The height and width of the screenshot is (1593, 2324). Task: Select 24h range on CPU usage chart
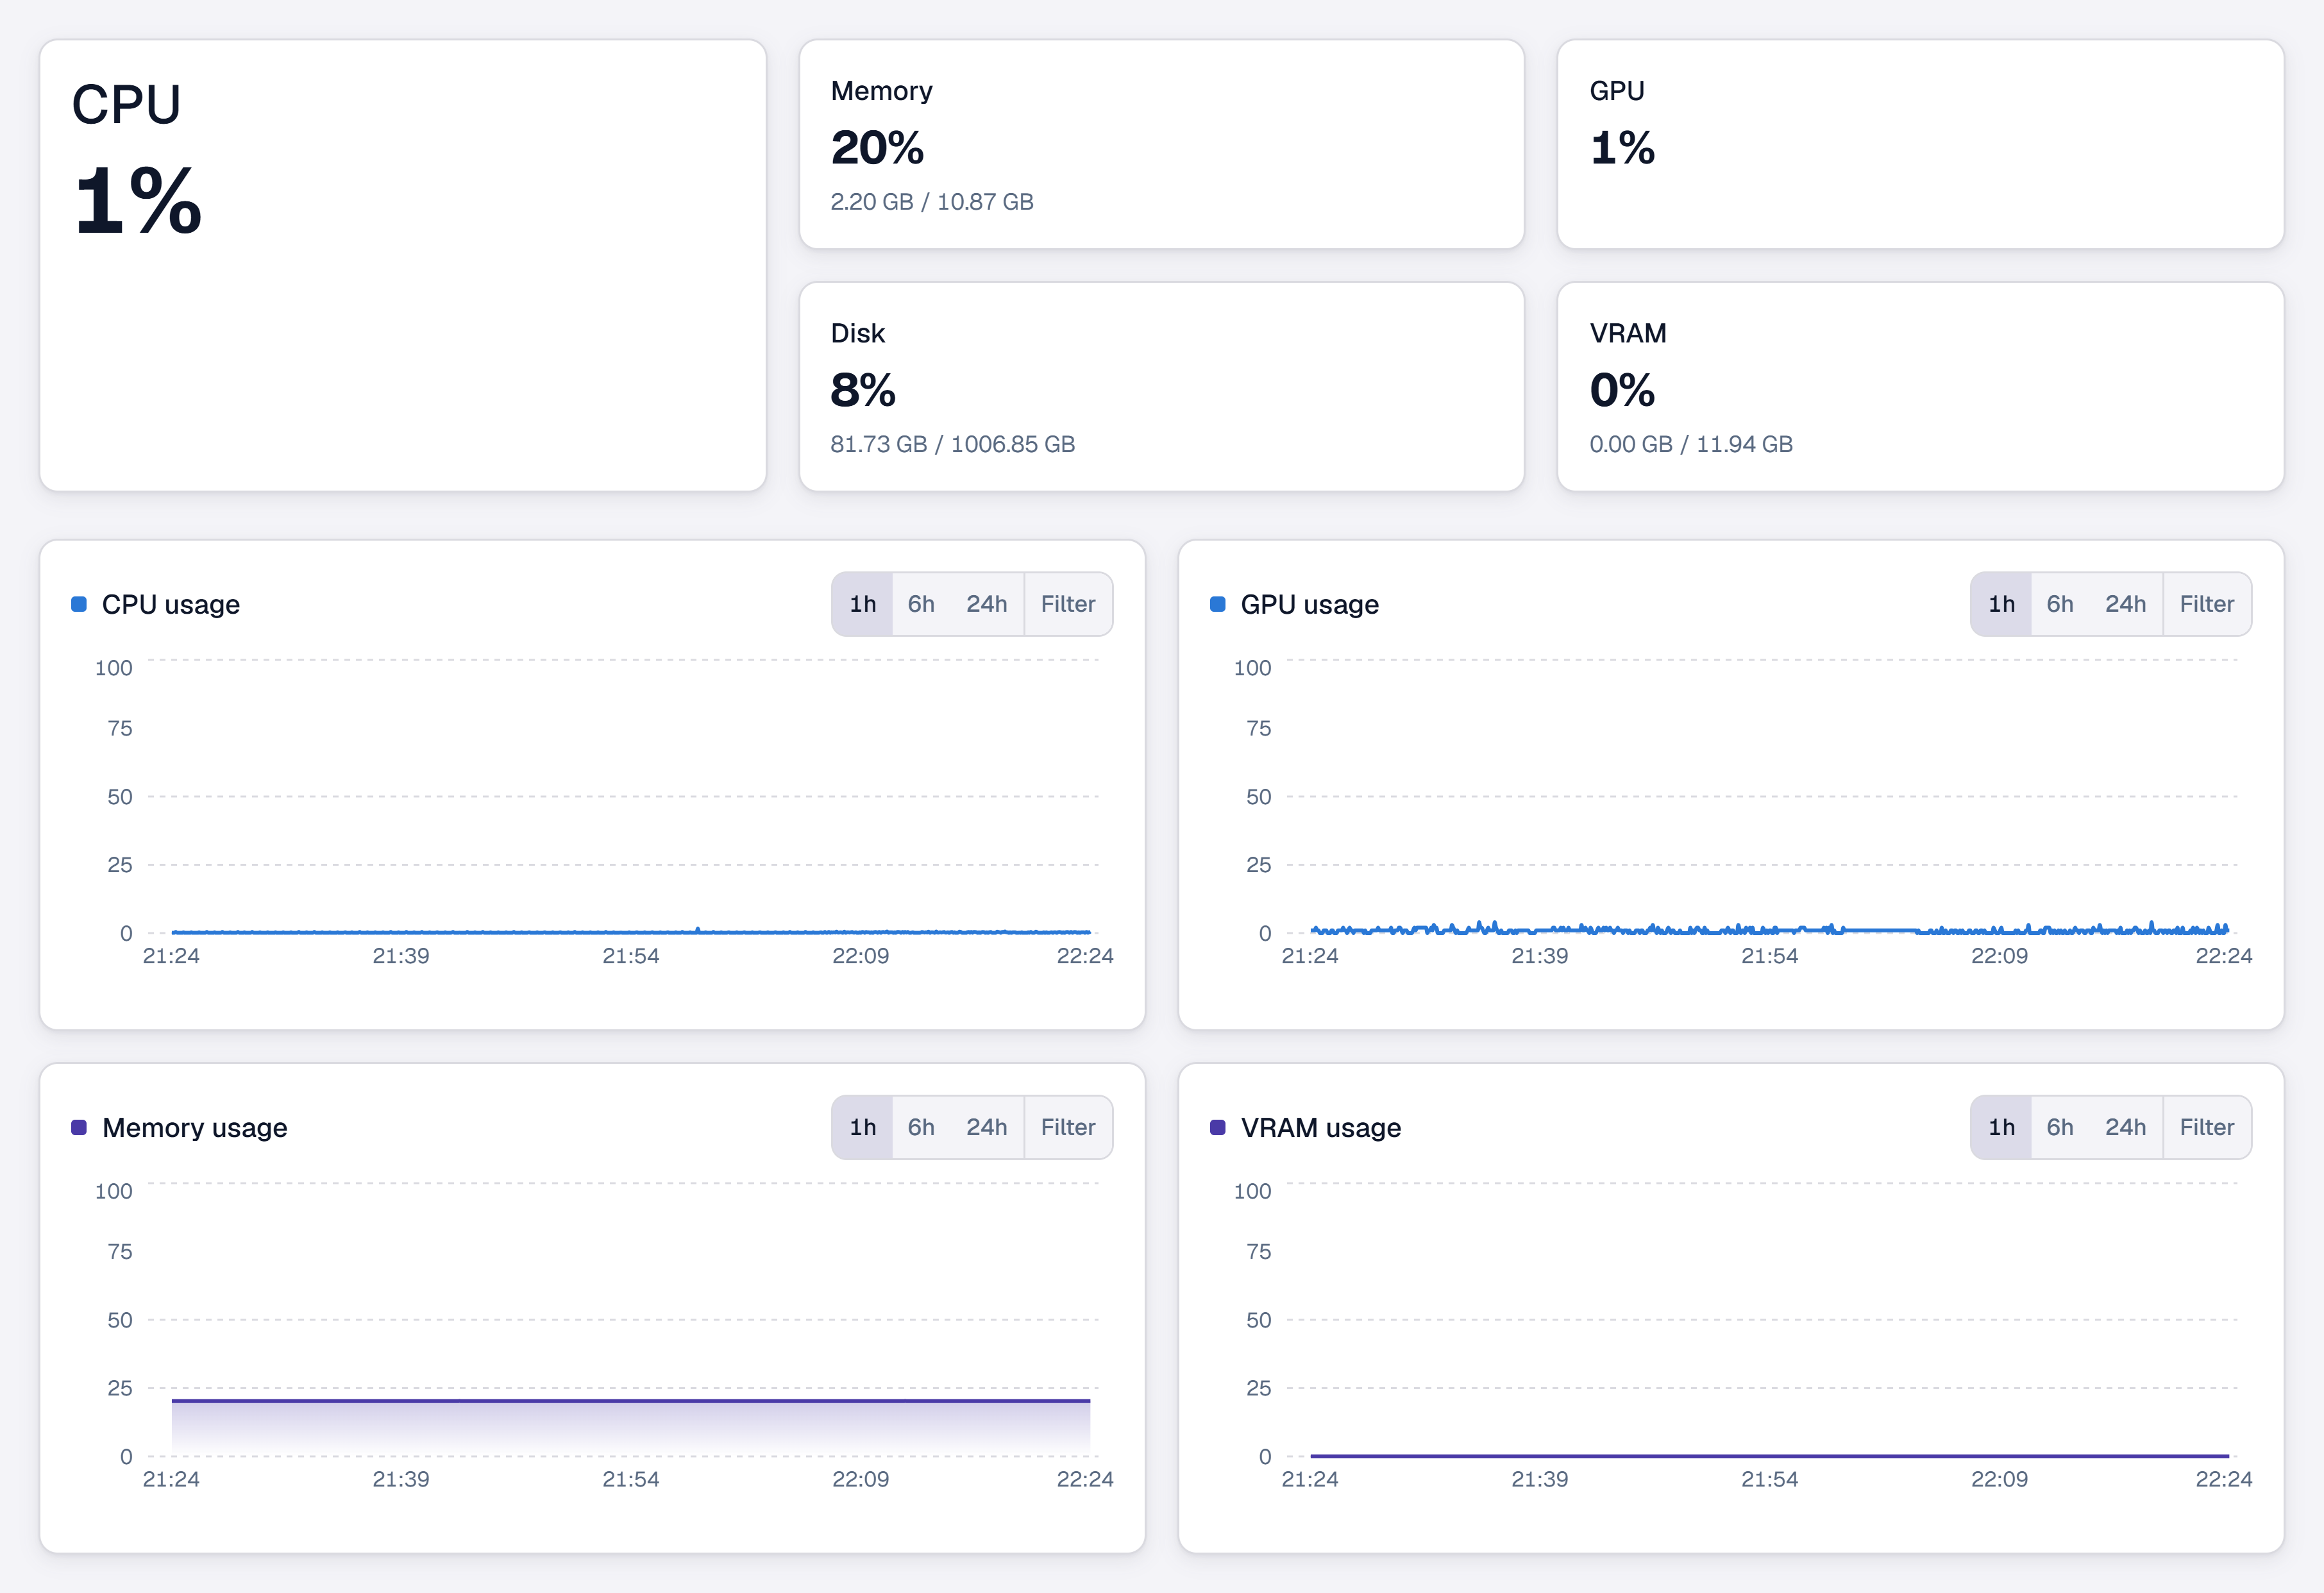point(986,604)
